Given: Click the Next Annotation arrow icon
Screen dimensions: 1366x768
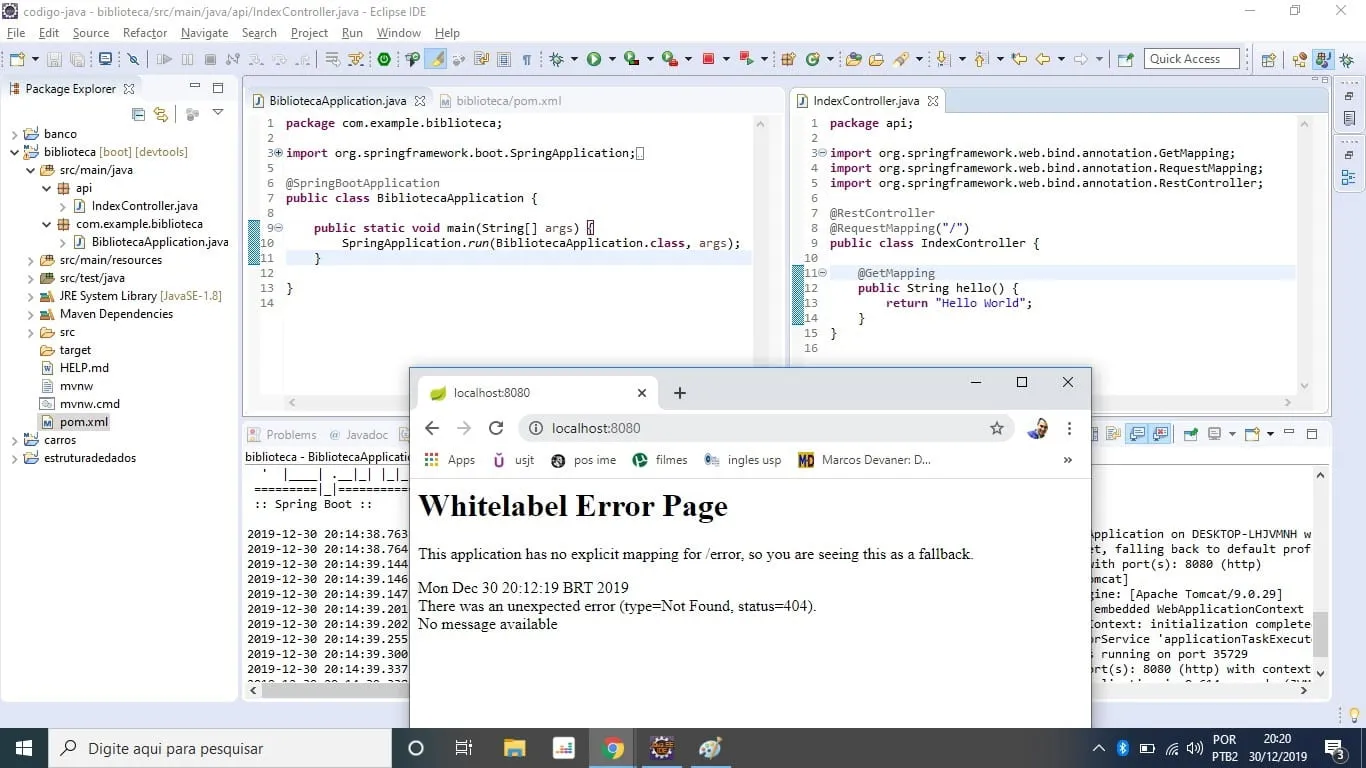Looking at the screenshot, I should click(x=942, y=59).
